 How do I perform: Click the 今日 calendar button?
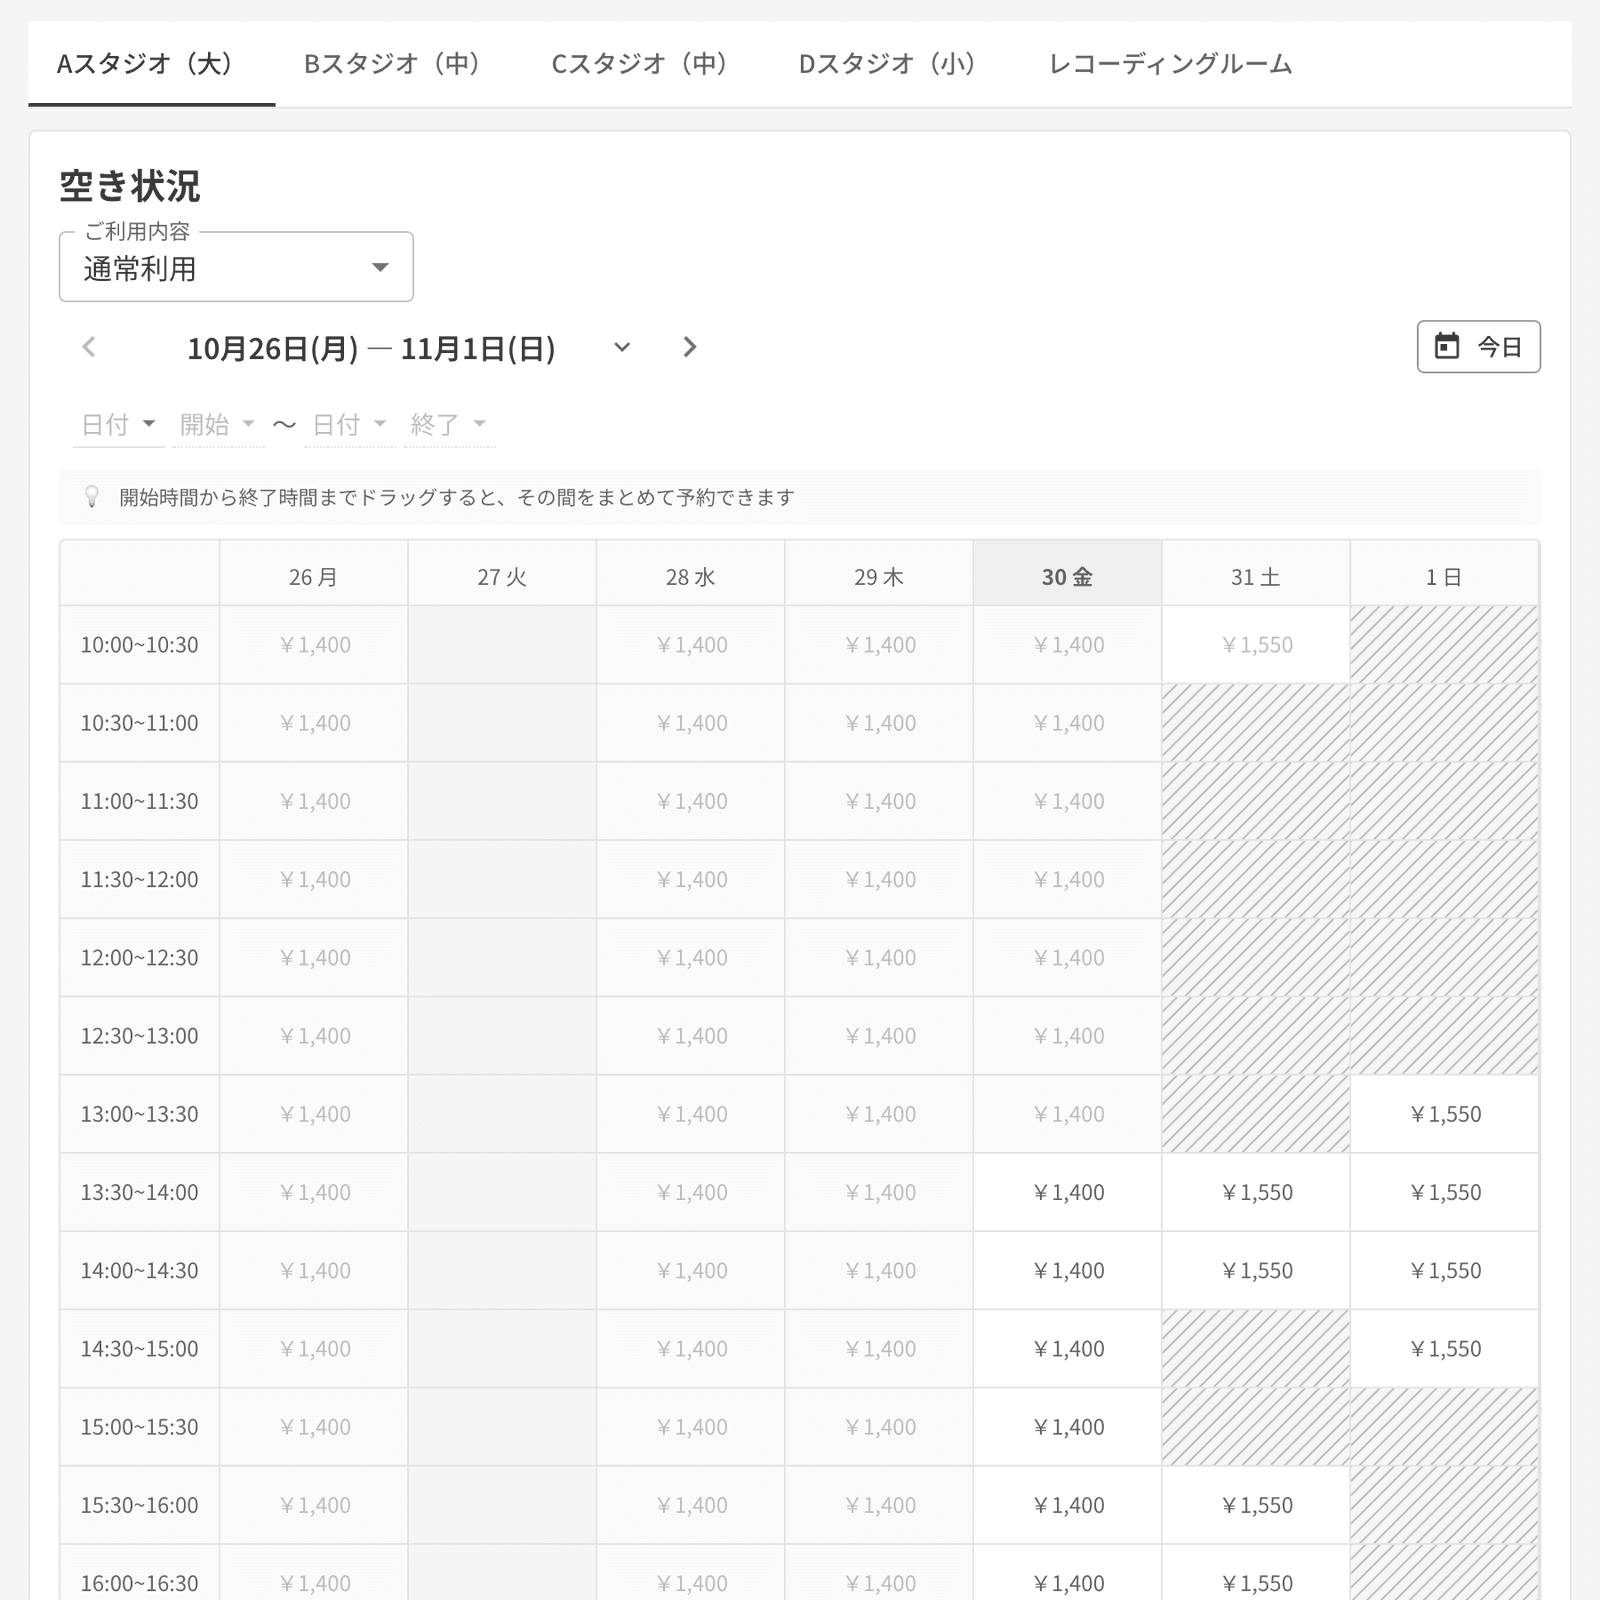(1478, 347)
